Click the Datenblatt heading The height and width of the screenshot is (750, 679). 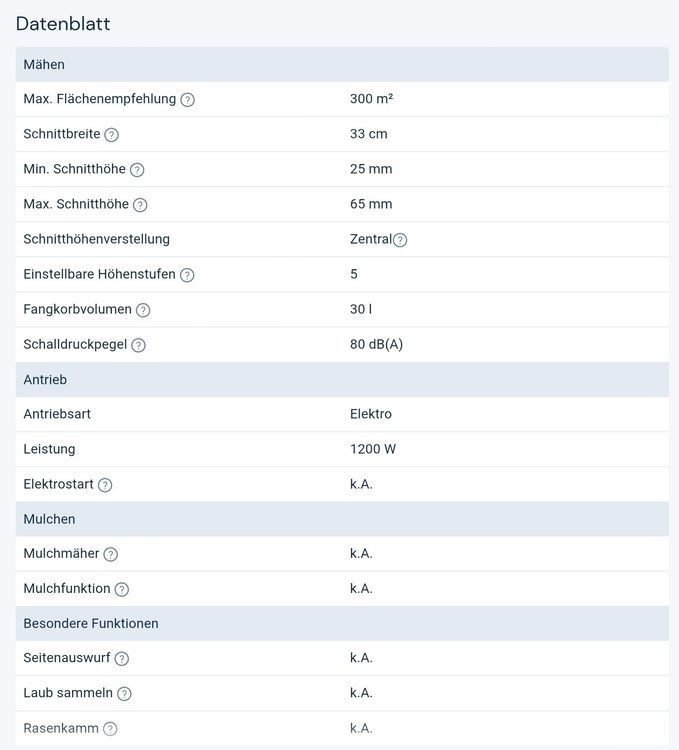[x=63, y=23]
